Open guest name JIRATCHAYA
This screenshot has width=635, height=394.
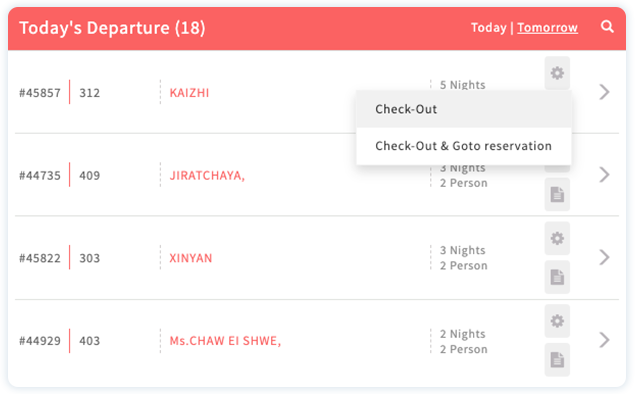pyautogui.click(x=207, y=175)
